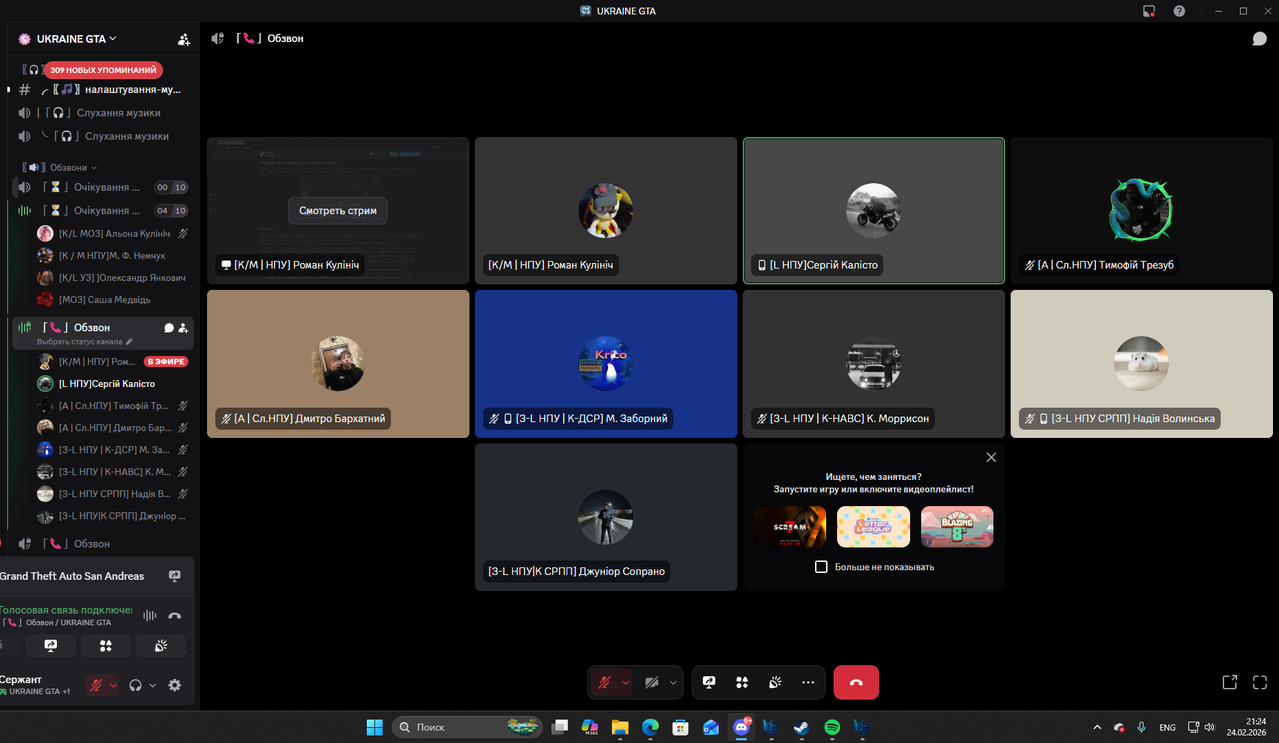
Task: Open Steam from the taskbar
Action: (x=801, y=727)
